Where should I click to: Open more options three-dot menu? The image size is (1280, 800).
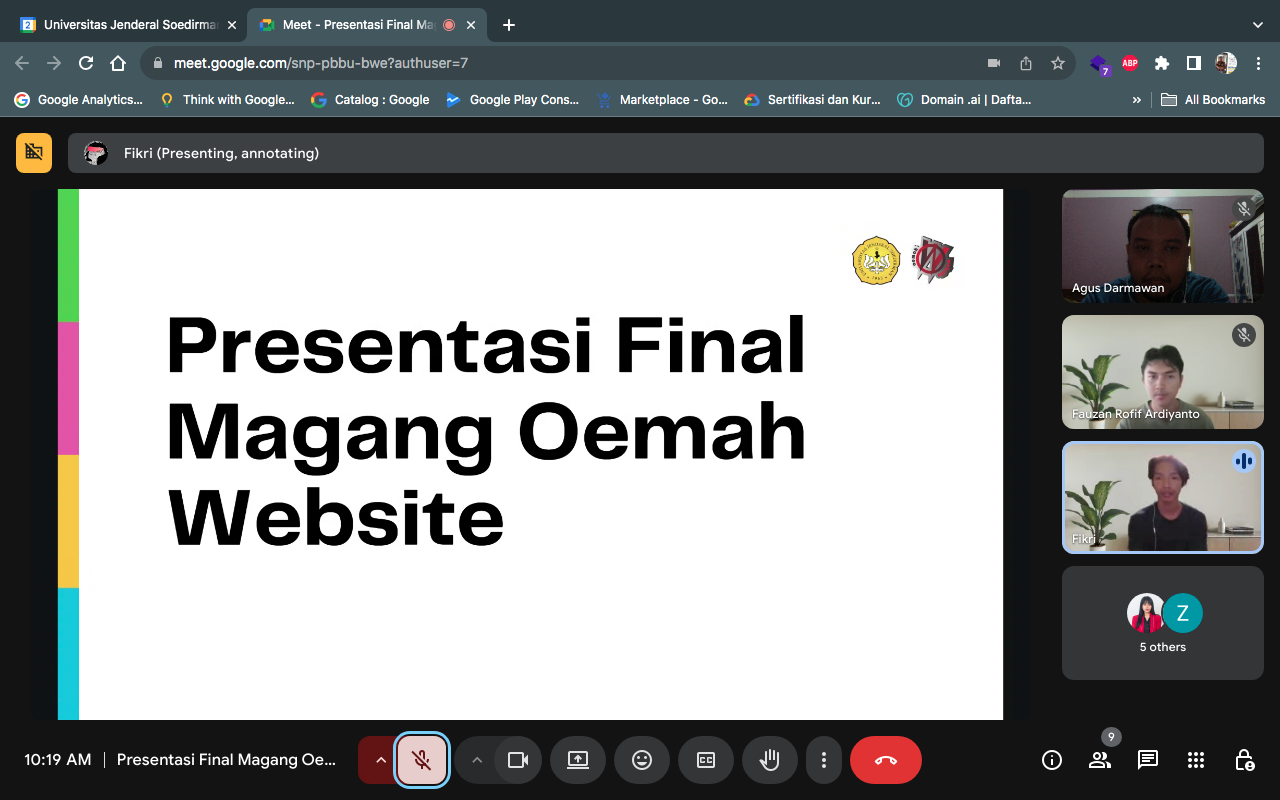823,760
